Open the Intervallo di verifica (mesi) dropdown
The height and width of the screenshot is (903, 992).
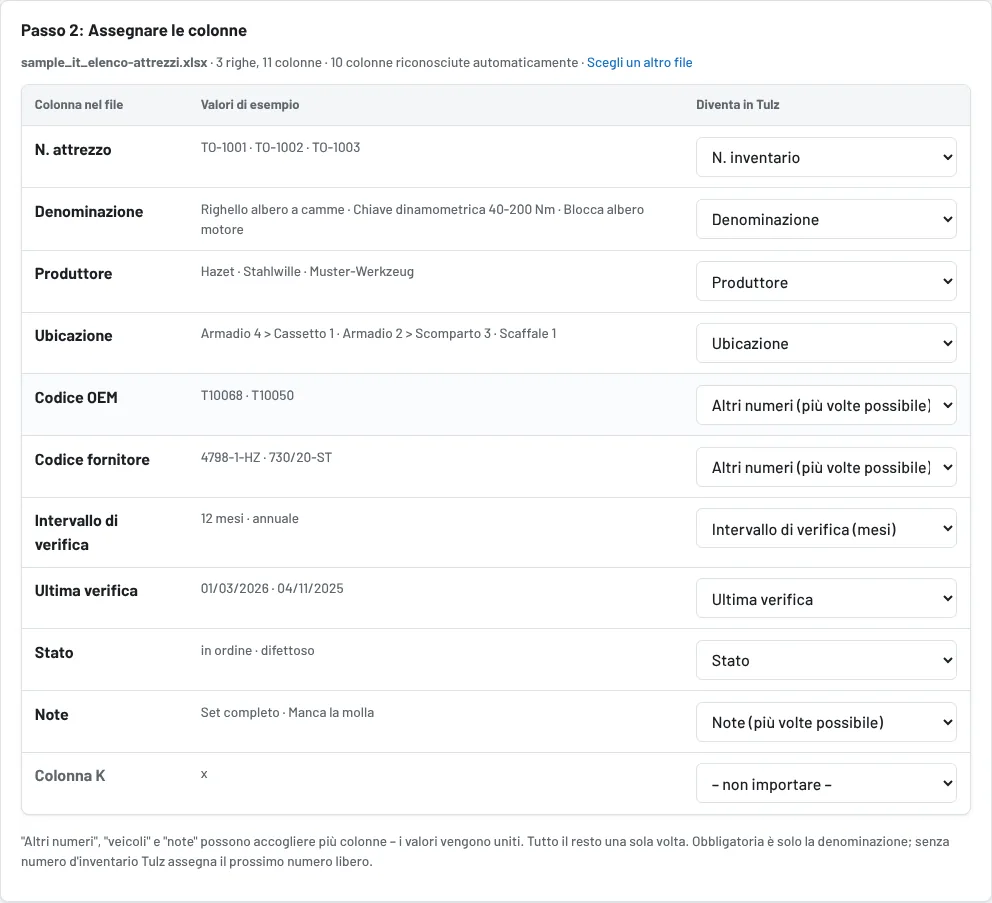pyautogui.click(x=826, y=528)
